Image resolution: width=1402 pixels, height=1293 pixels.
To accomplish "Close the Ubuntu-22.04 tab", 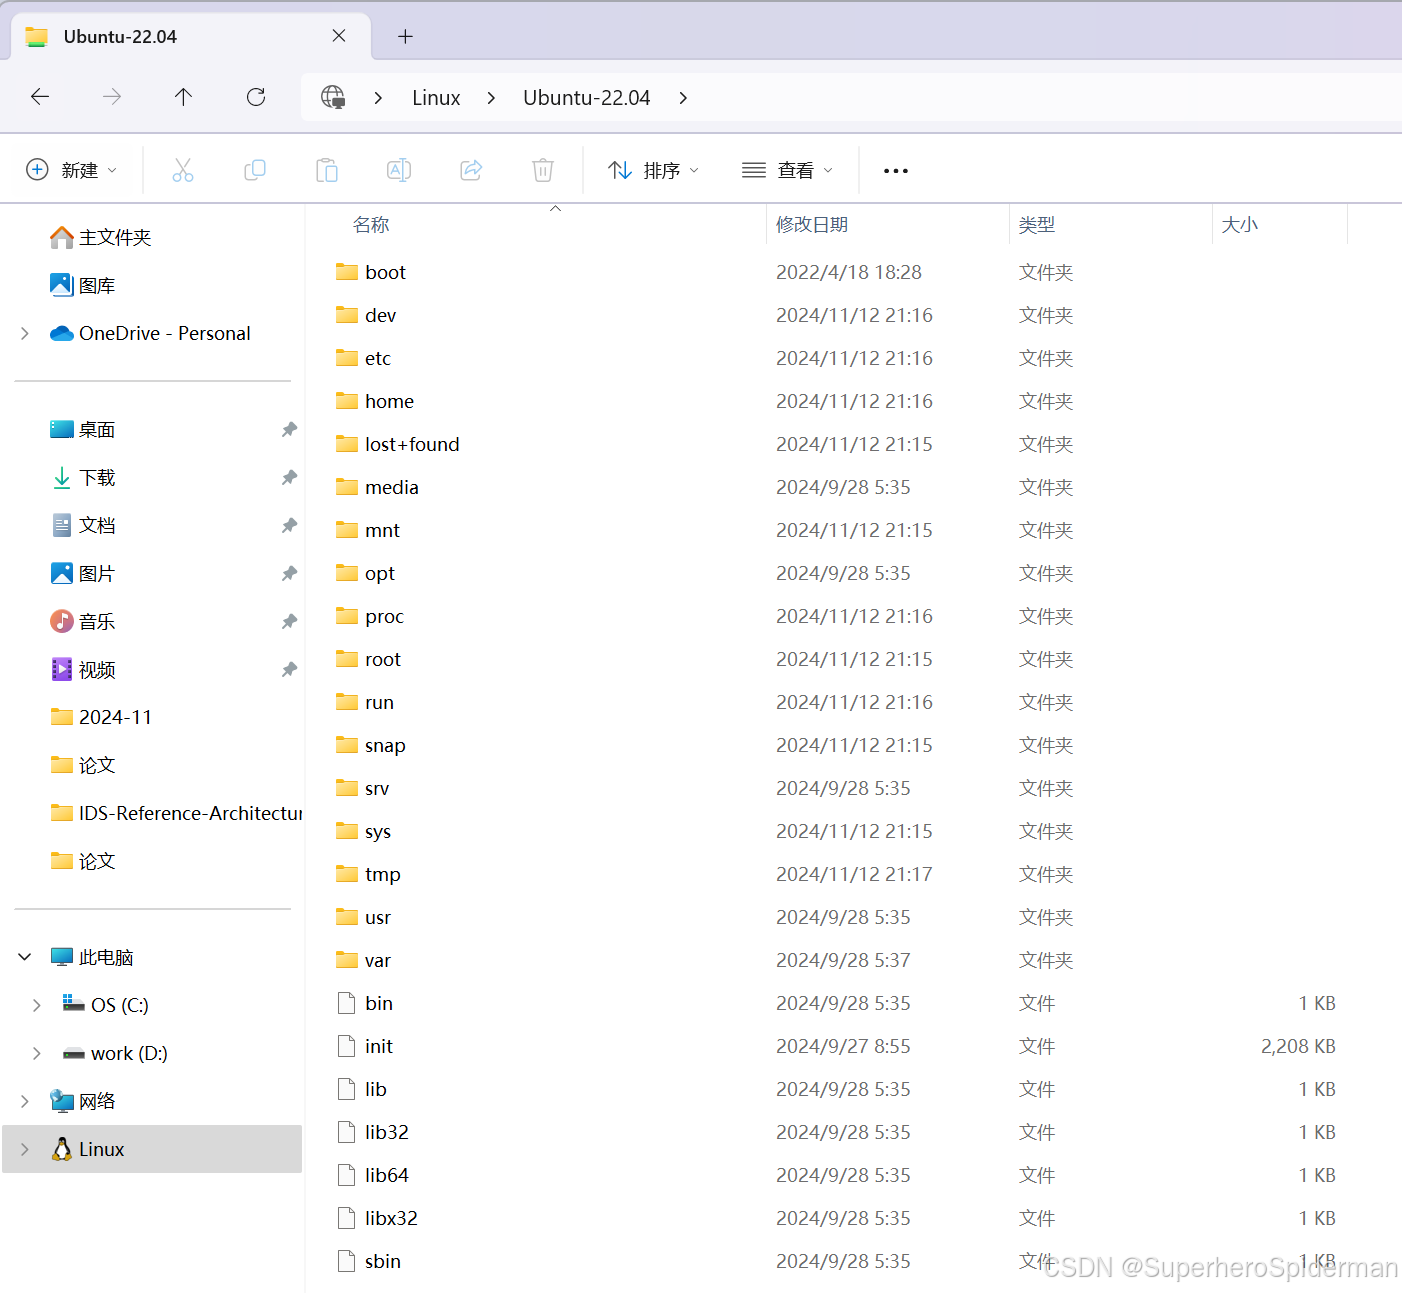I will click(x=339, y=36).
